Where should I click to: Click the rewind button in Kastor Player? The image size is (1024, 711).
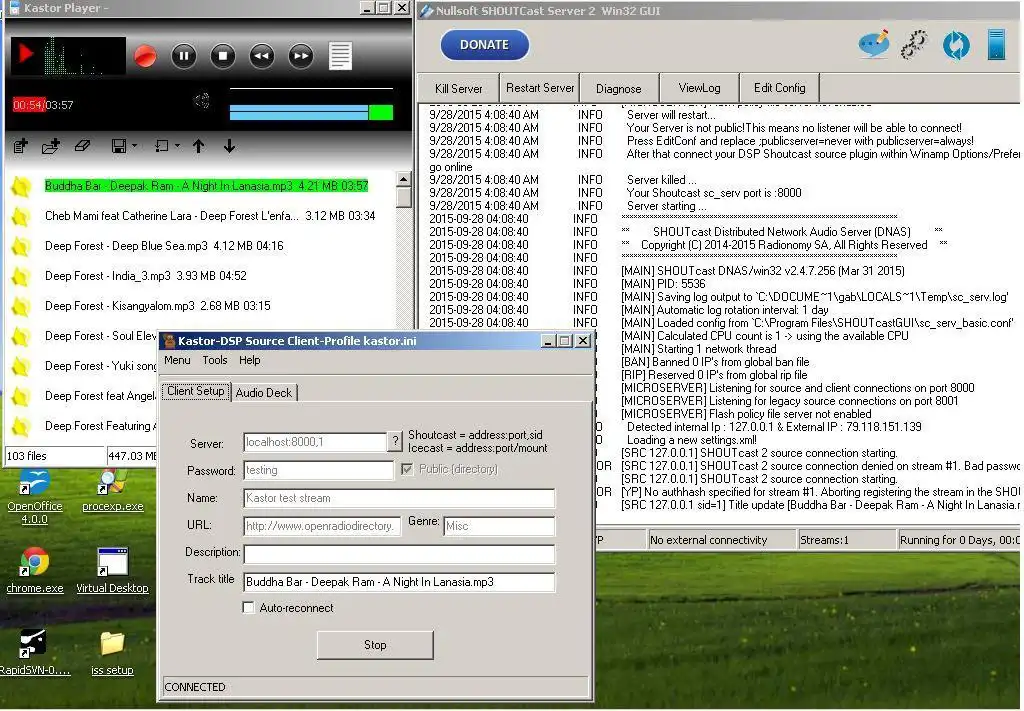(262, 56)
